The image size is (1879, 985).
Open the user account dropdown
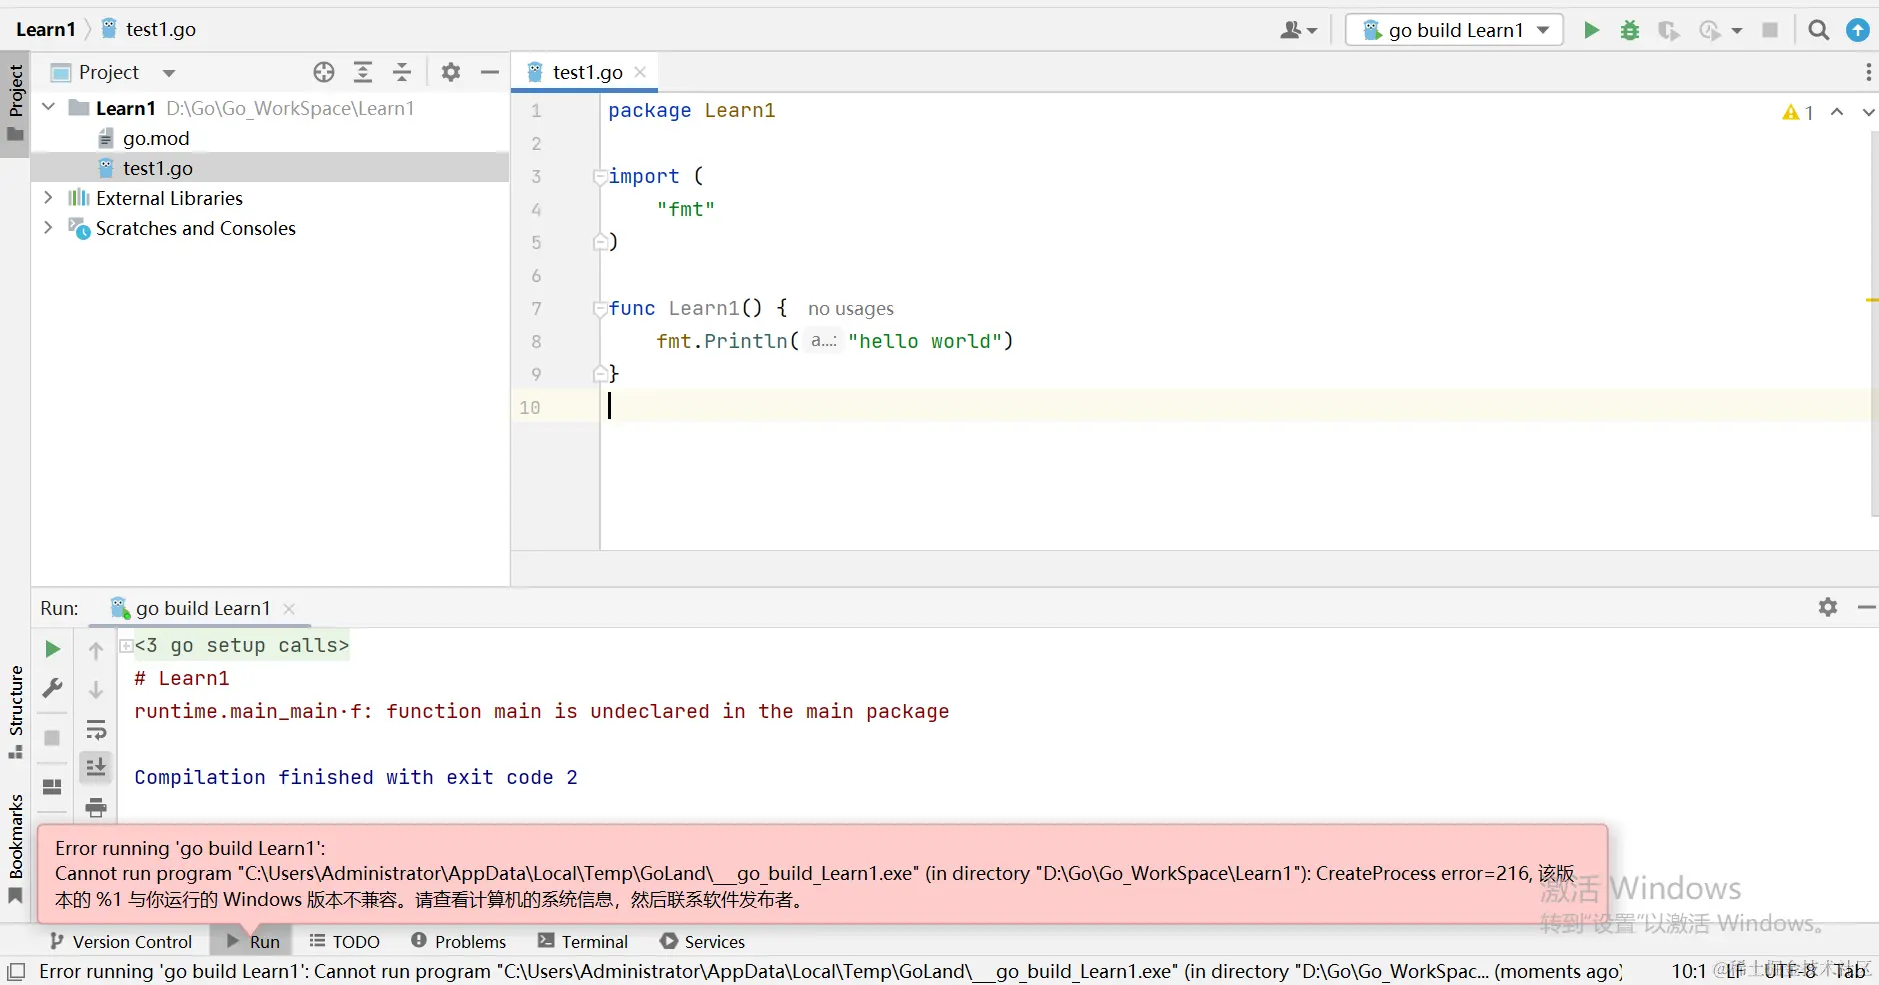tap(1299, 30)
